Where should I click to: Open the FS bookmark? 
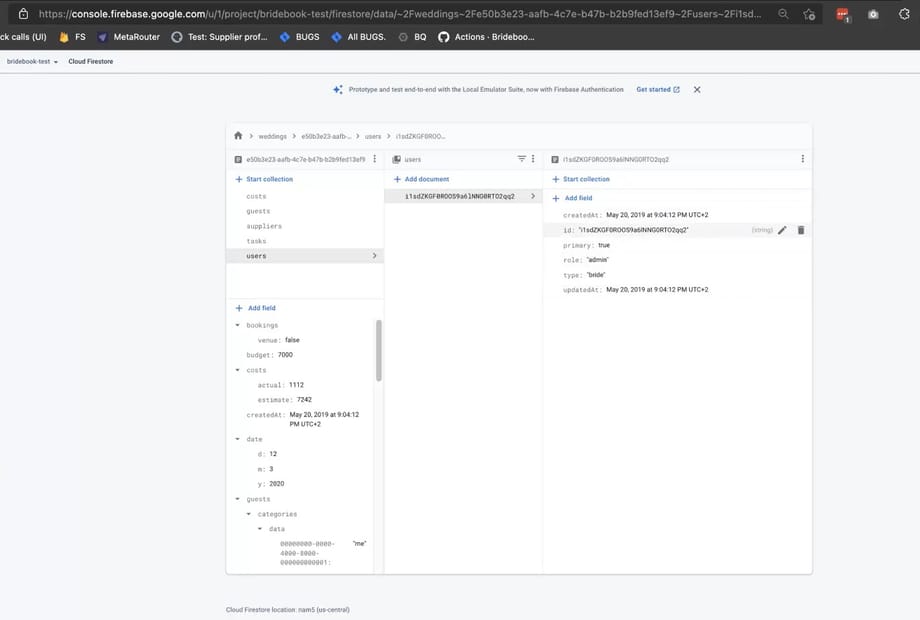tap(72, 37)
